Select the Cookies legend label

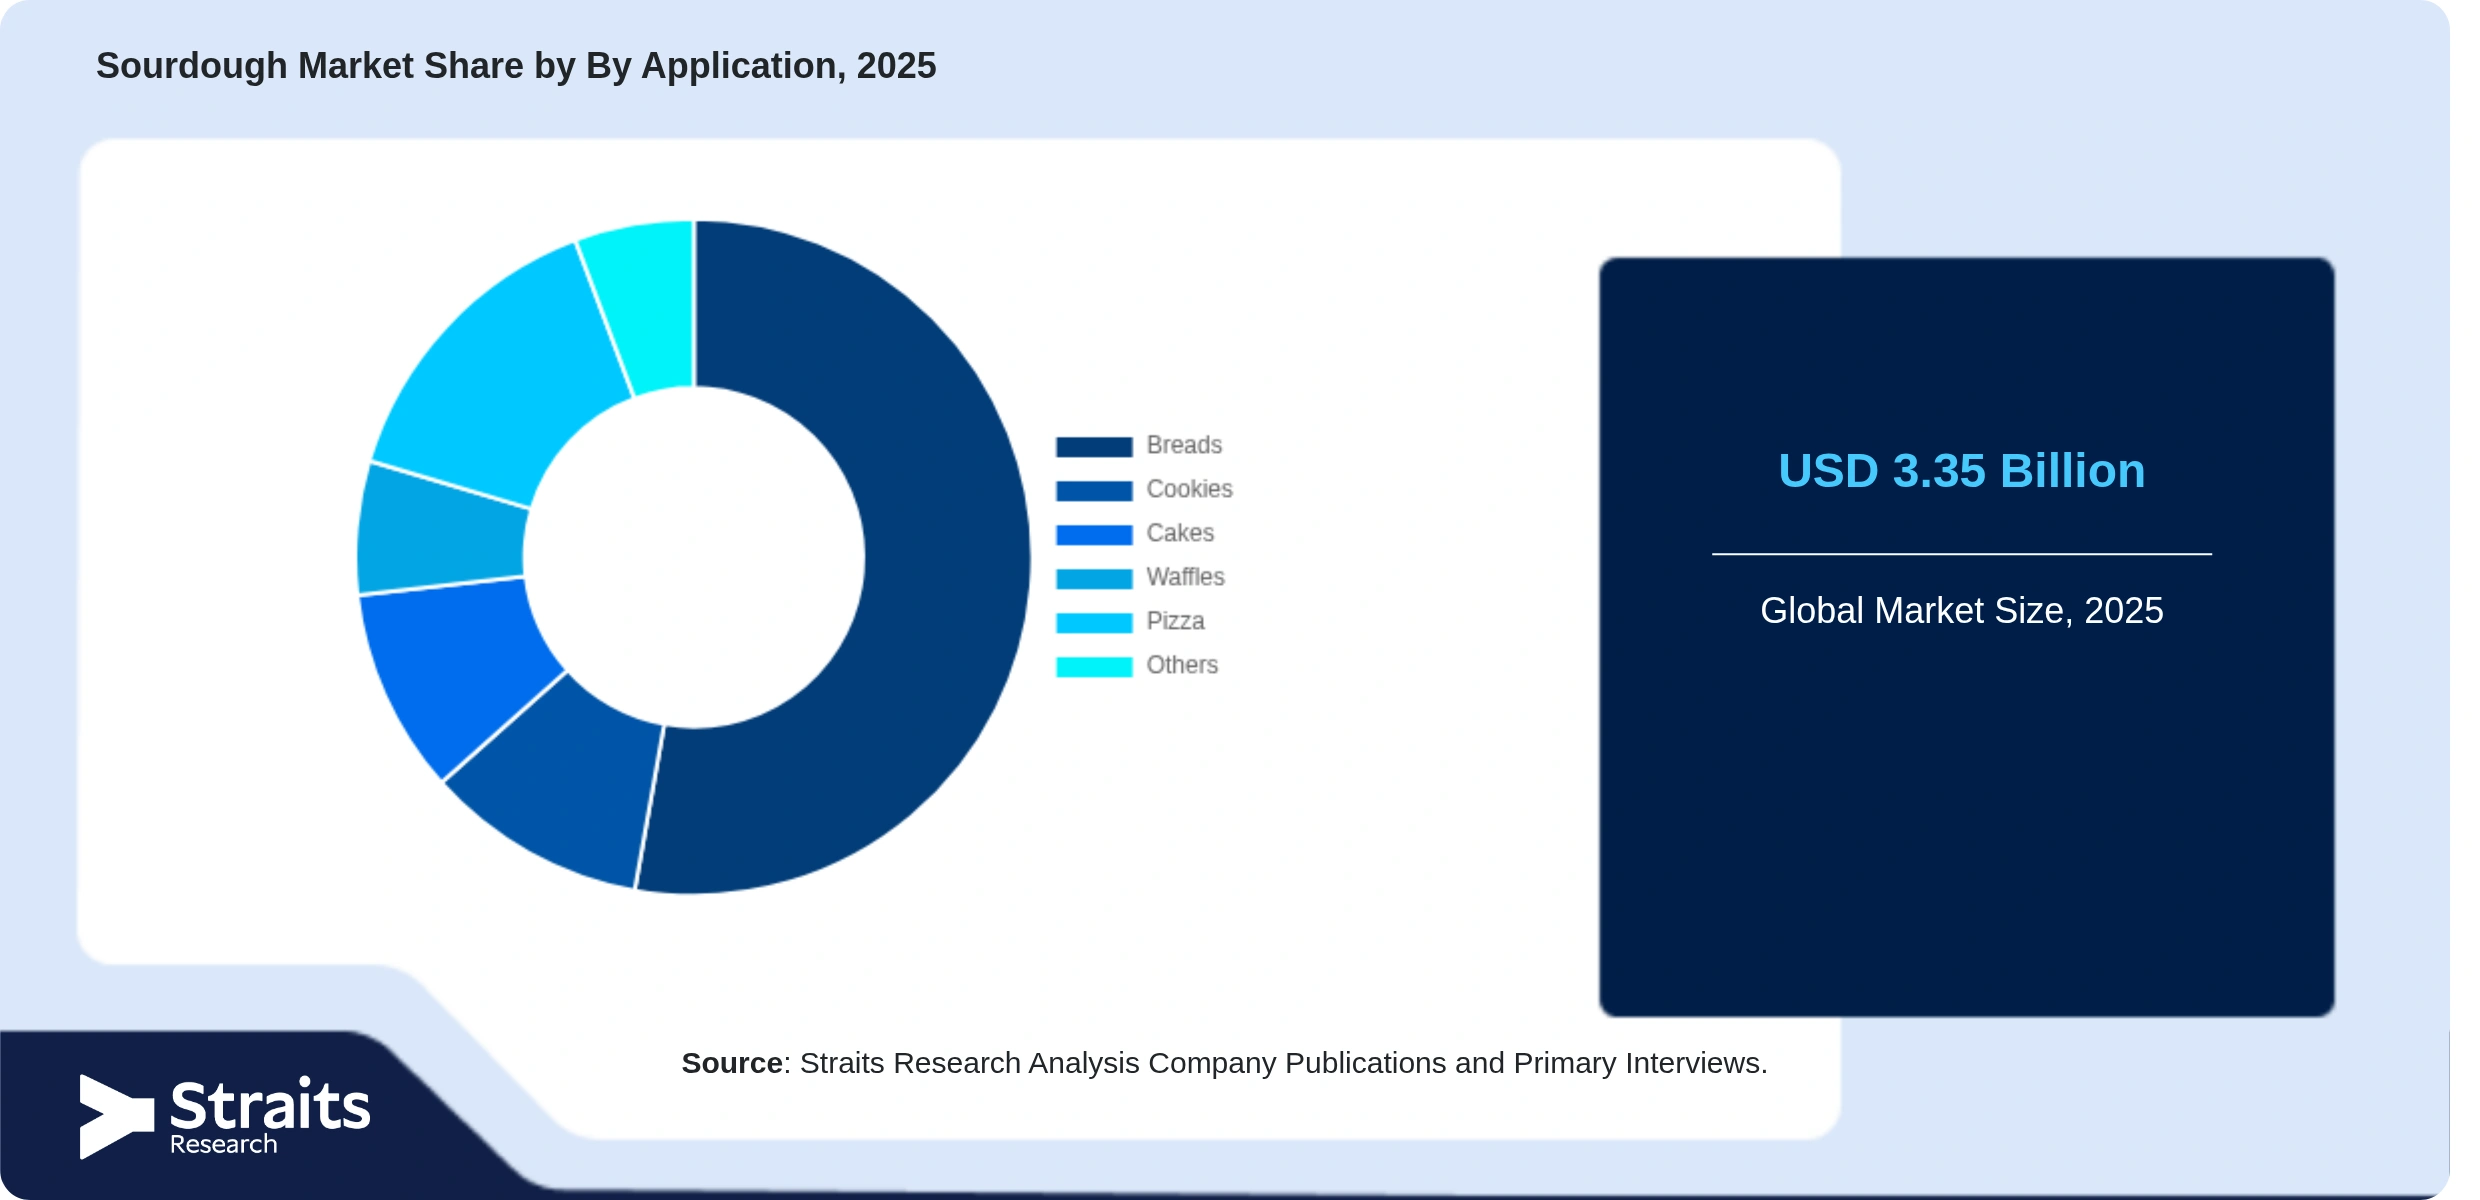point(1189,489)
